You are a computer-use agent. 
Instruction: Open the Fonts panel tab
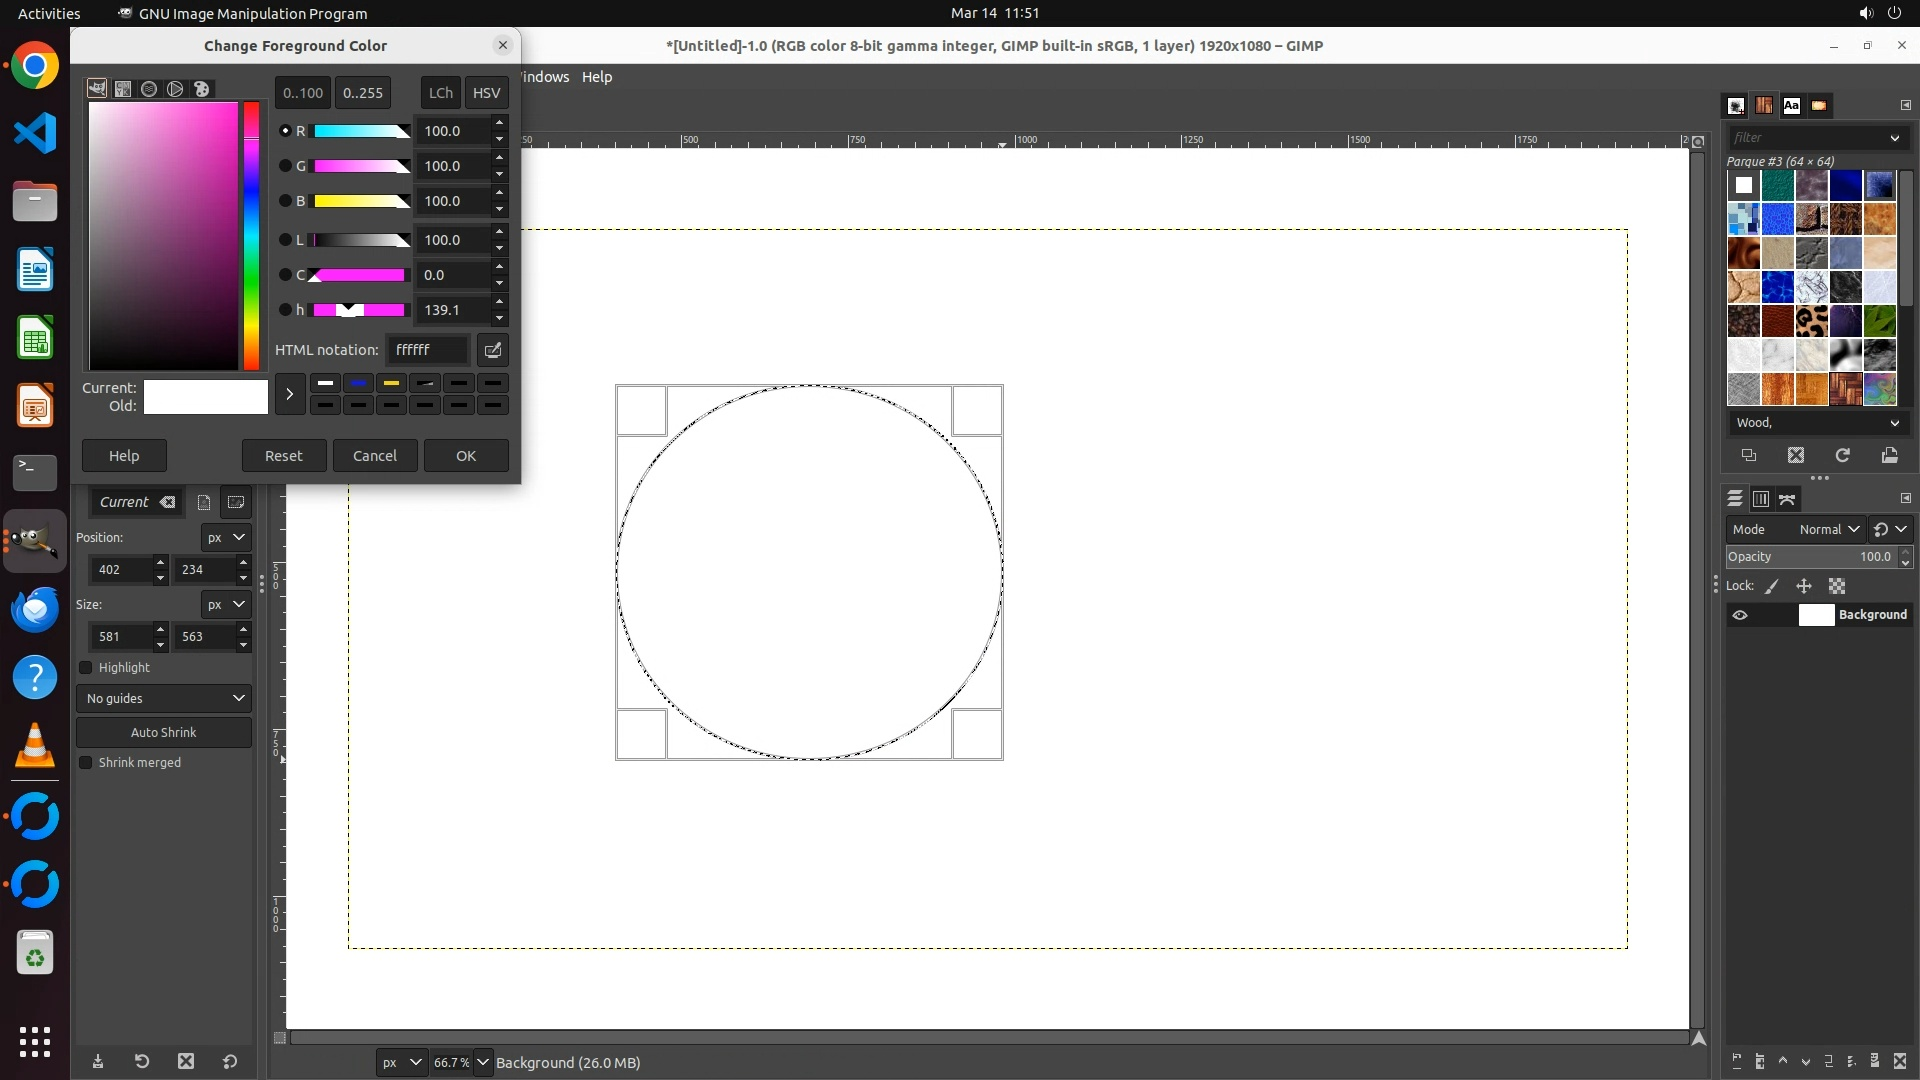point(1791,105)
